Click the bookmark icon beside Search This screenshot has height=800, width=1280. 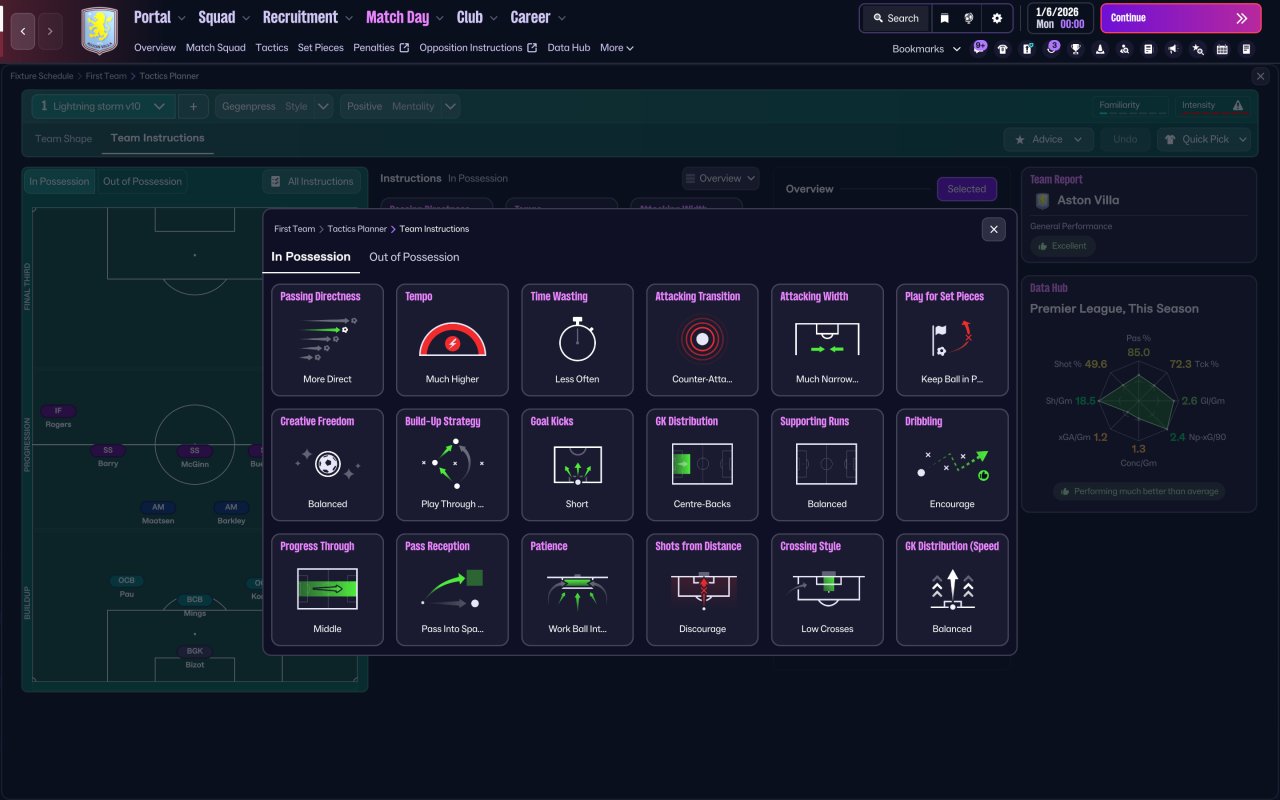pyautogui.click(x=944, y=18)
